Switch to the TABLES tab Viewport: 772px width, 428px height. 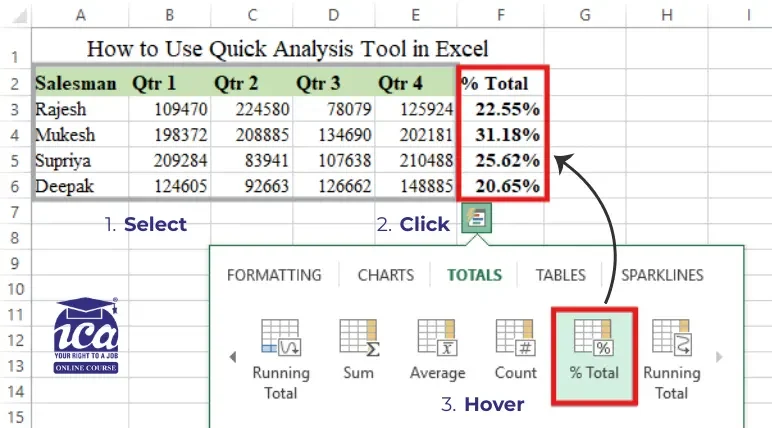click(x=560, y=275)
